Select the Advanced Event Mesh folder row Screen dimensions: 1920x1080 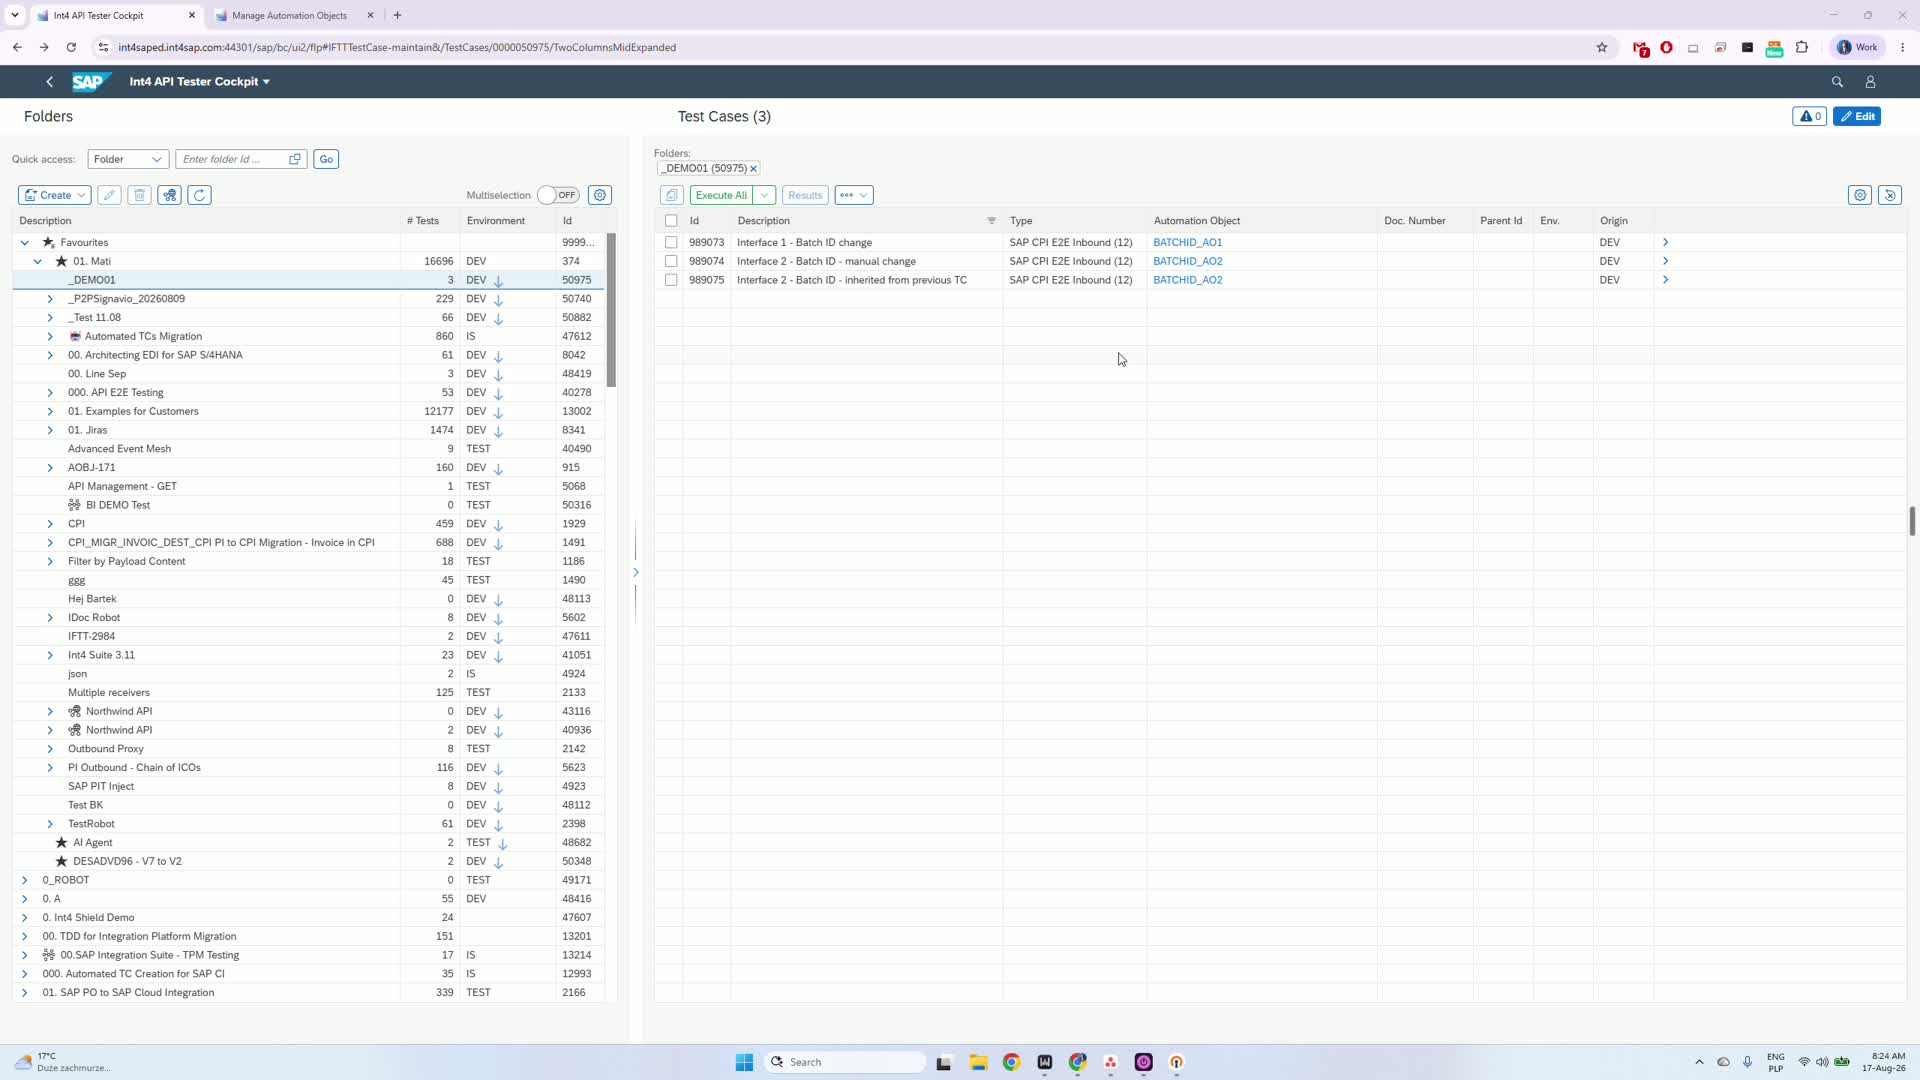coord(309,449)
